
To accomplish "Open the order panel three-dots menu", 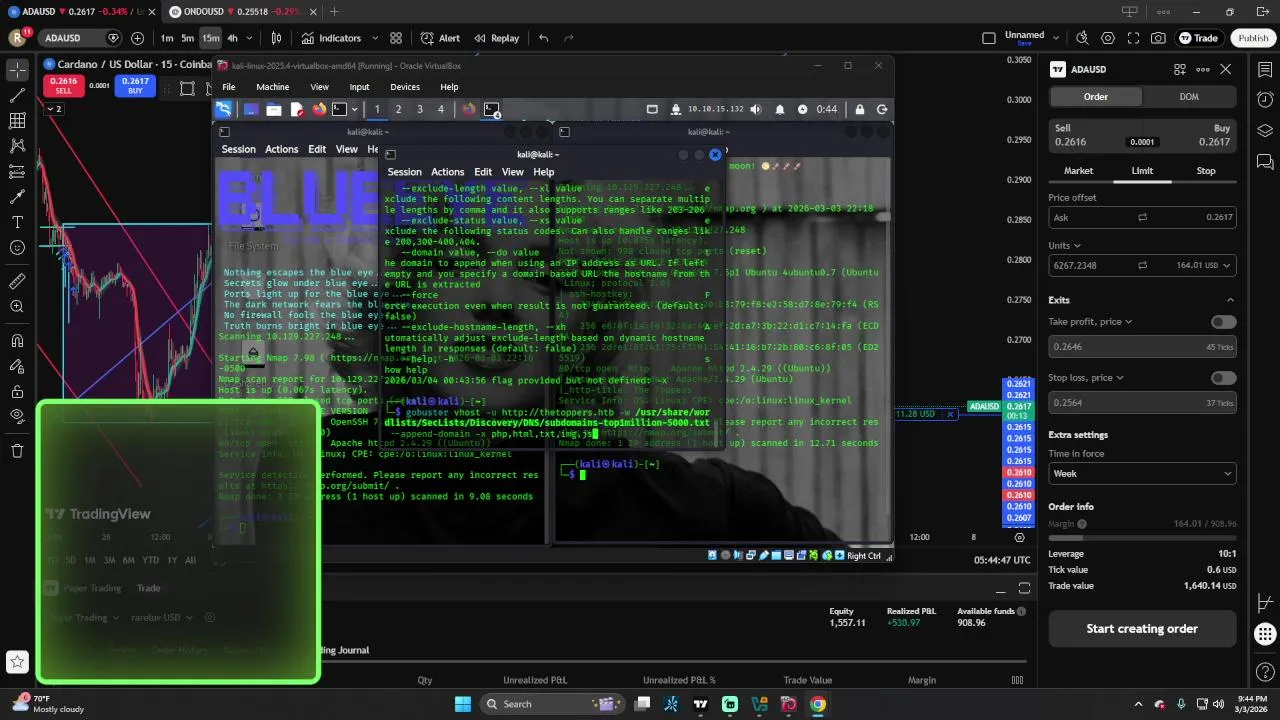I will [1202, 69].
